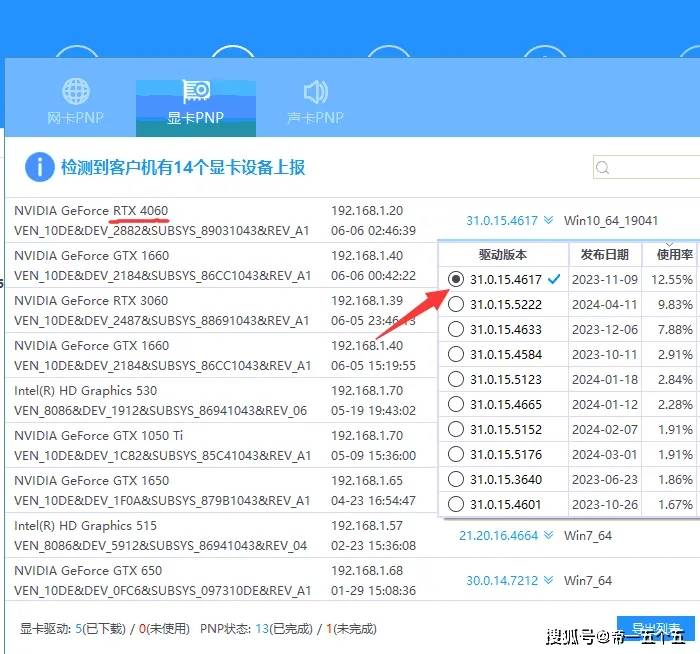The image size is (700, 654).
Task: Click the 13(已完成) PNP completed count
Action: click(x=284, y=629)
